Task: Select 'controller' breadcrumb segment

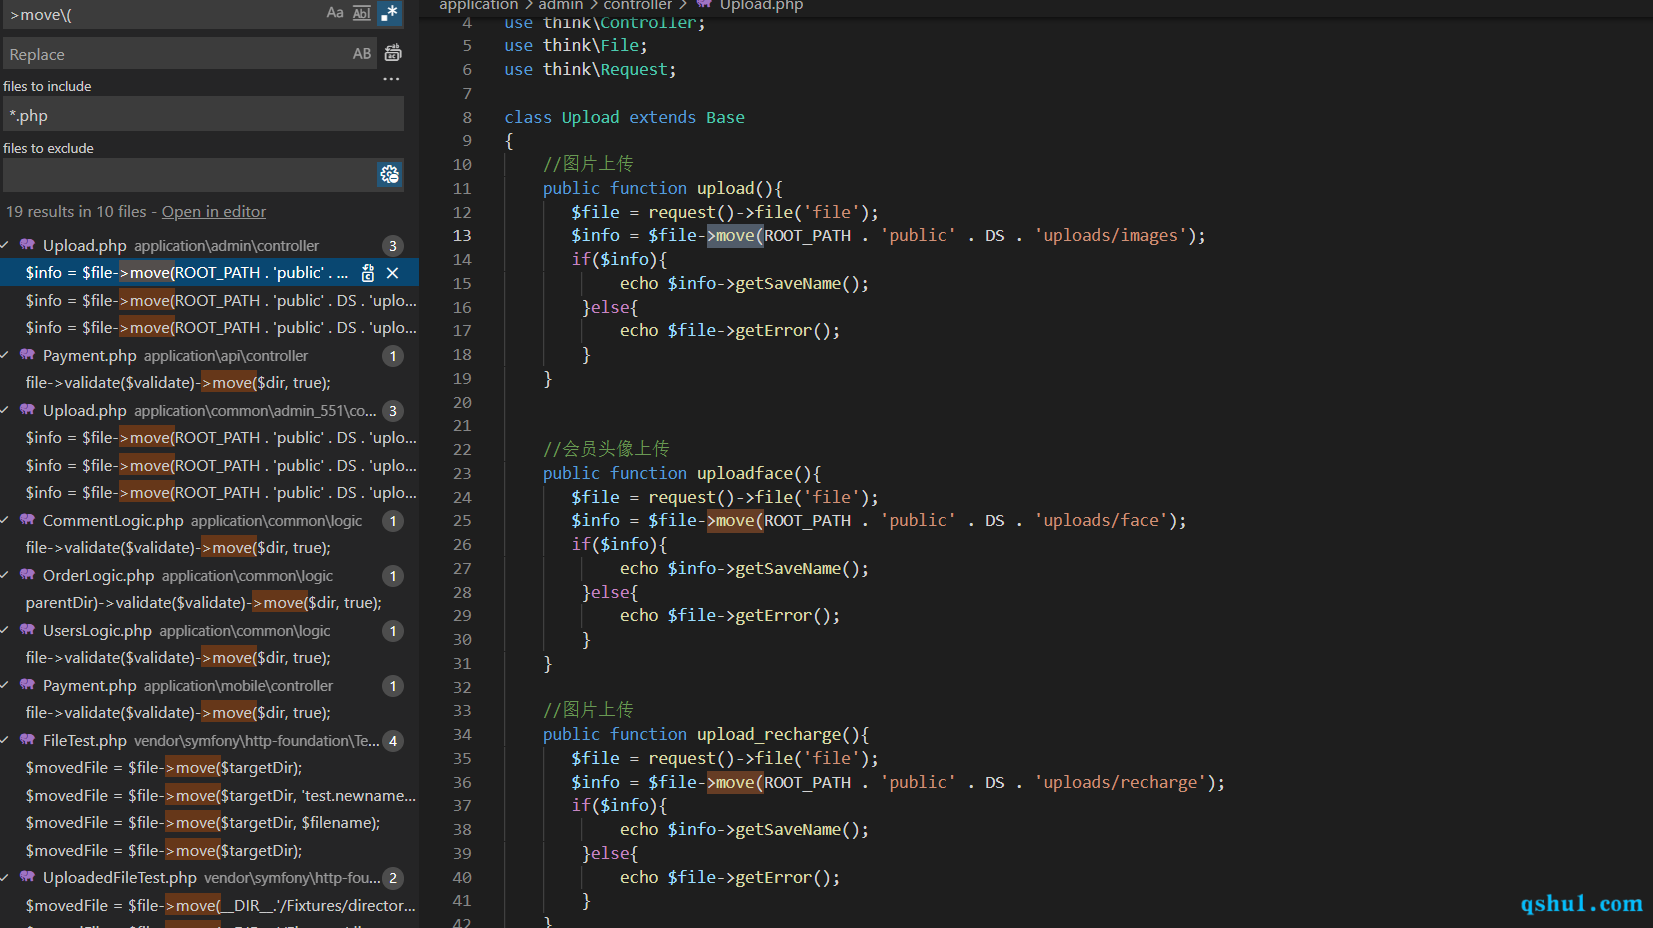Action: [638, 5]
